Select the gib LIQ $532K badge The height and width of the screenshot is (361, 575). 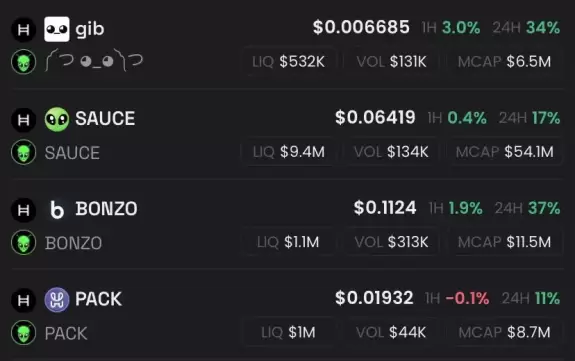[289, 62]
